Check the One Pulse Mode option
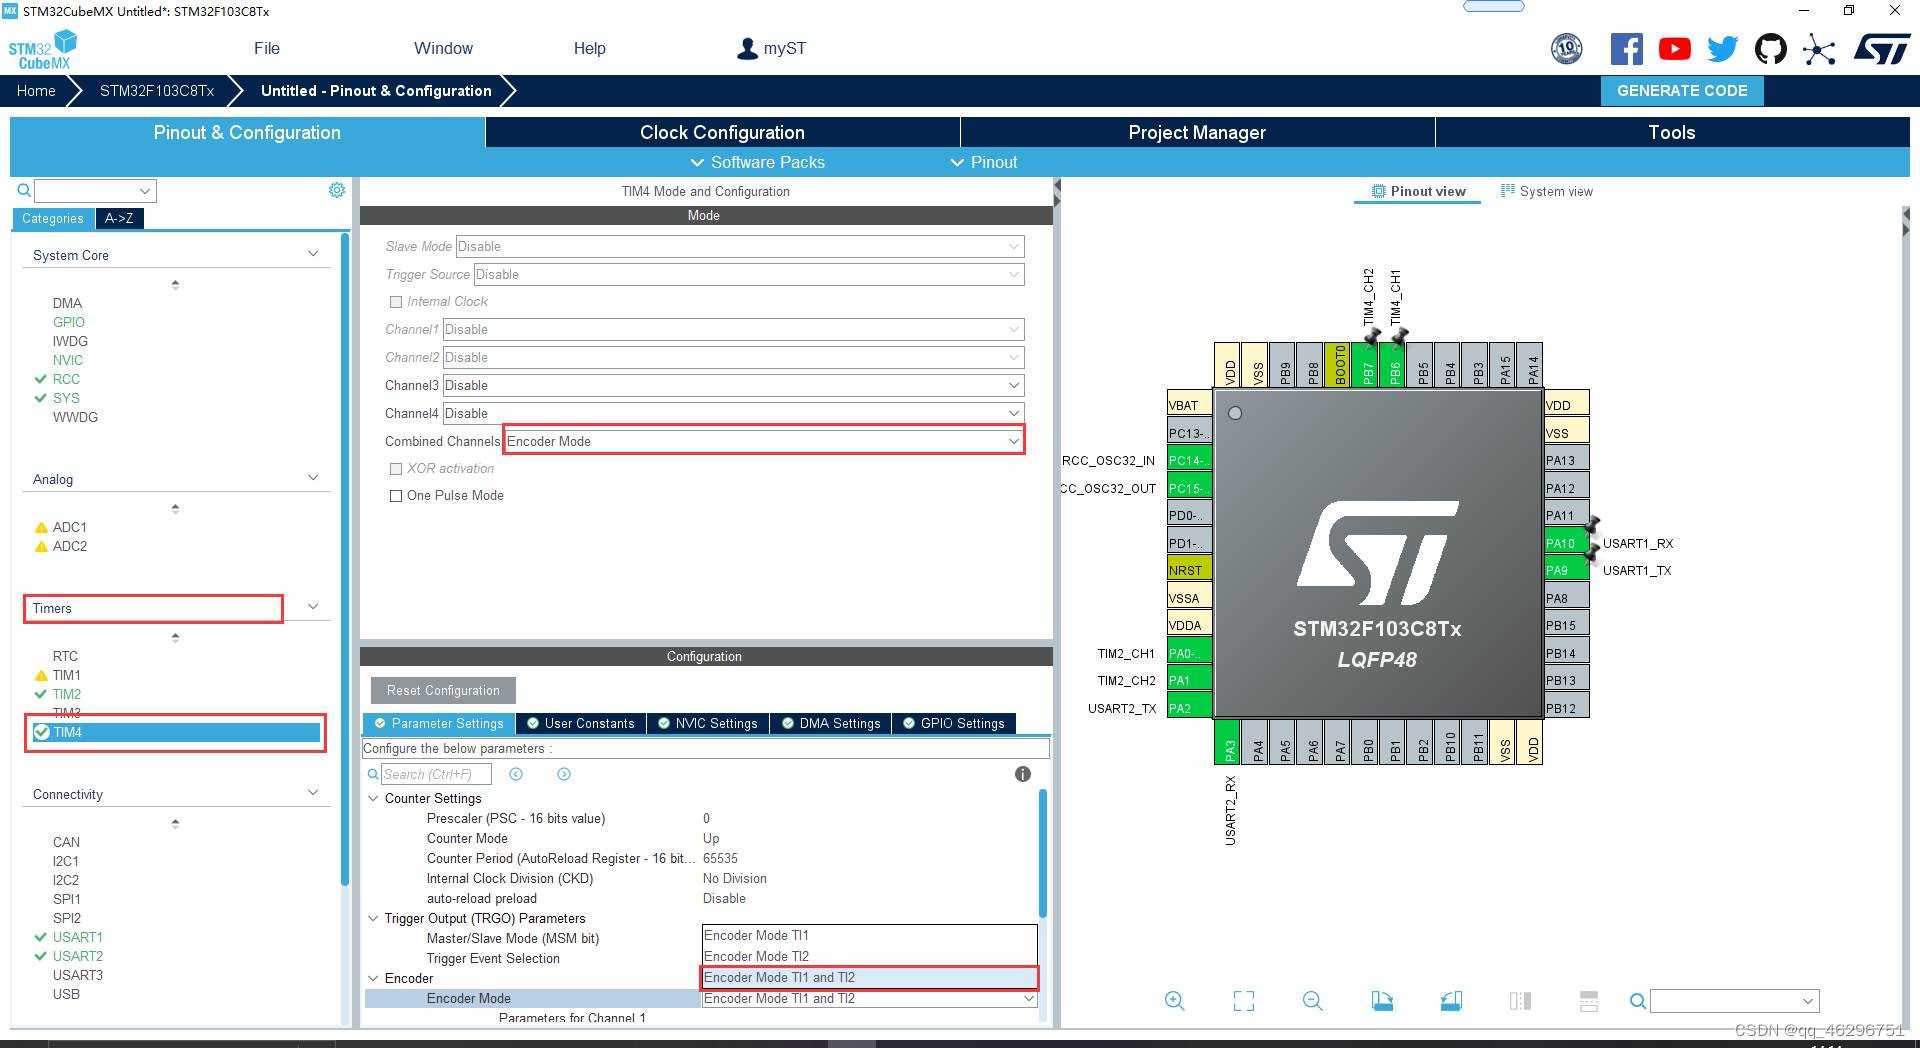The image size is (1920, 1048). [396, 495]
